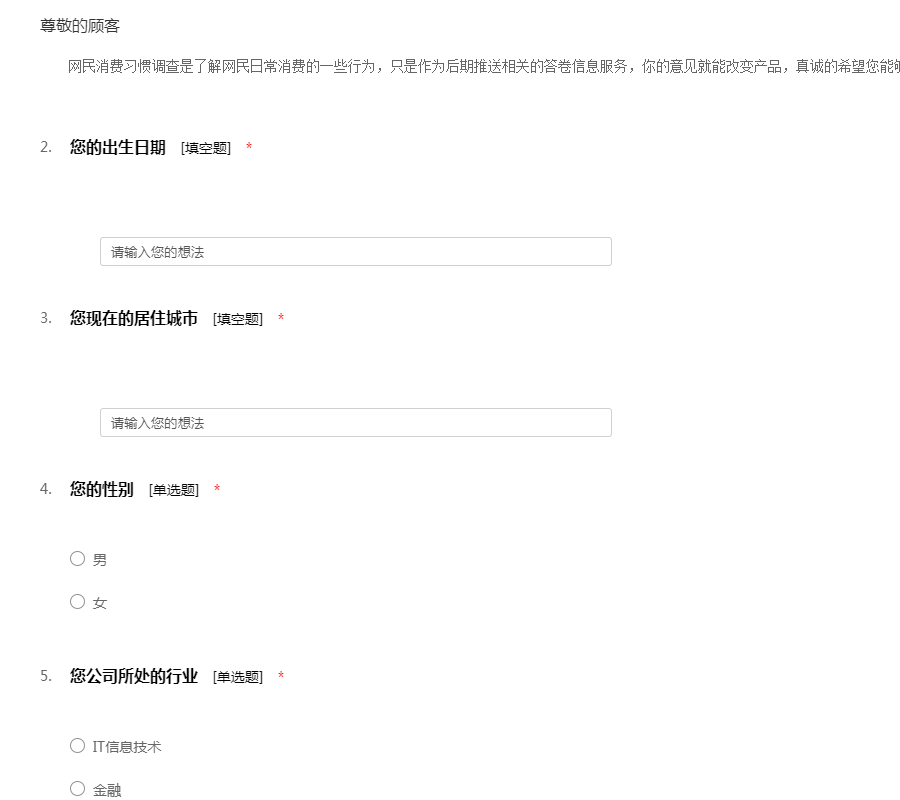Choose the 女 radio button circle

coord(77,602)
